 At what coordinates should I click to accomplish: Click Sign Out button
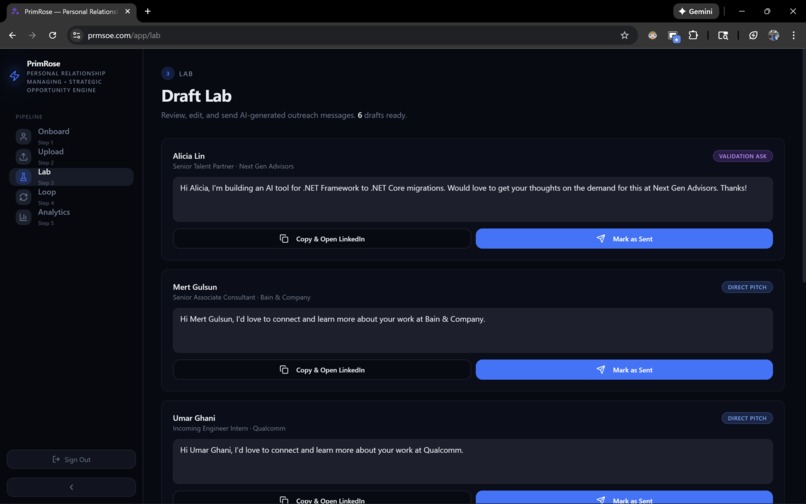pos(71,459)
